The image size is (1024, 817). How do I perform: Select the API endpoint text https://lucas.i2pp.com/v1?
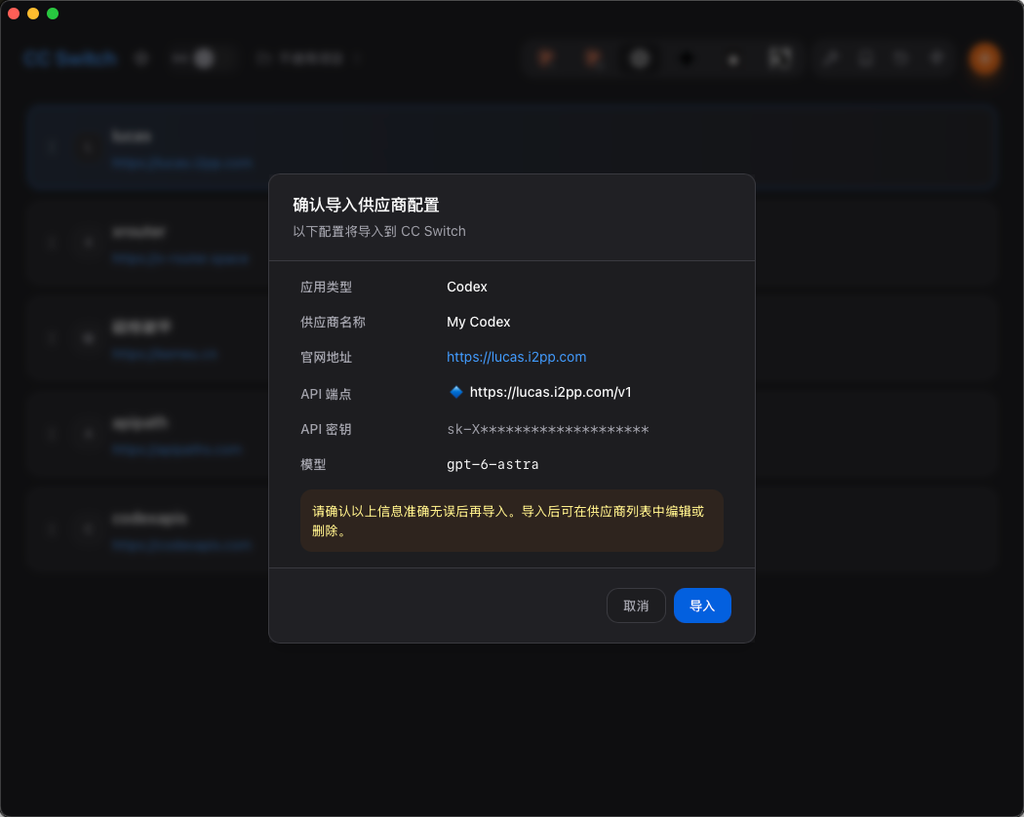[551, 392]
